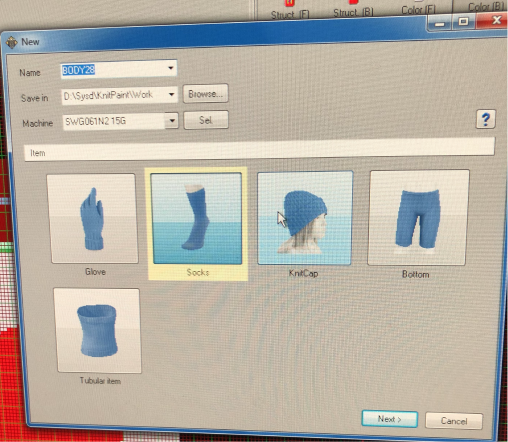Click into the BODY28 name field
Screen dimensions: 508x442
[113, 70]
